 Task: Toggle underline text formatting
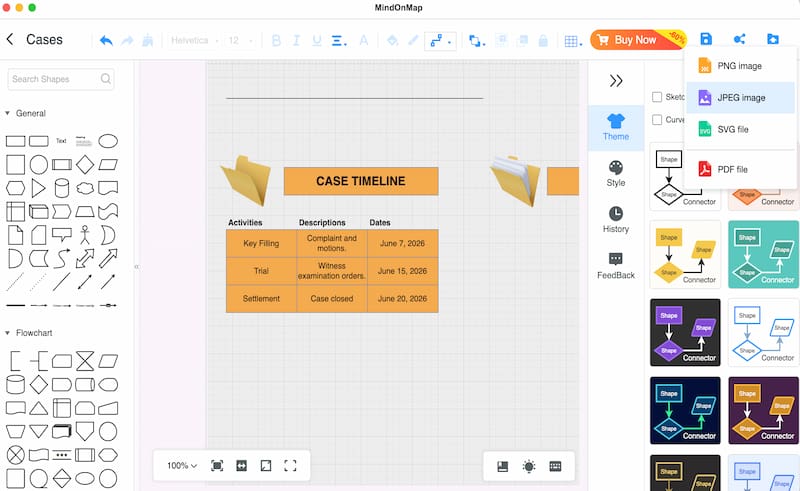click(x=317, y=40)
